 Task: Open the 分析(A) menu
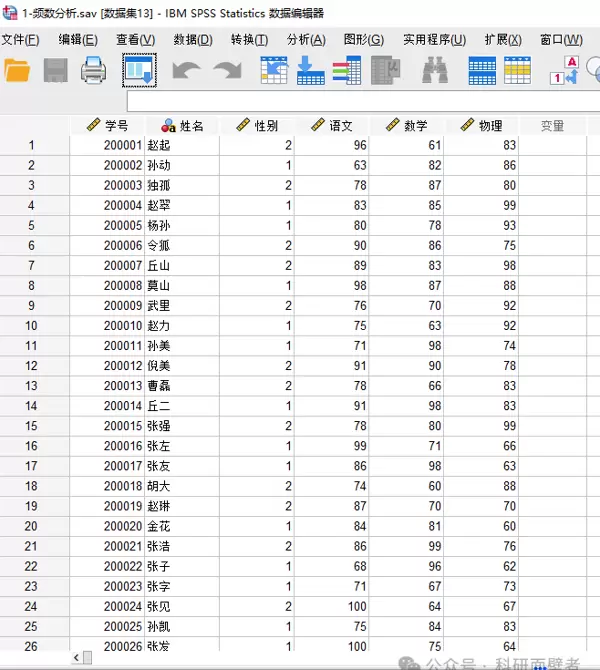(306, 40)
